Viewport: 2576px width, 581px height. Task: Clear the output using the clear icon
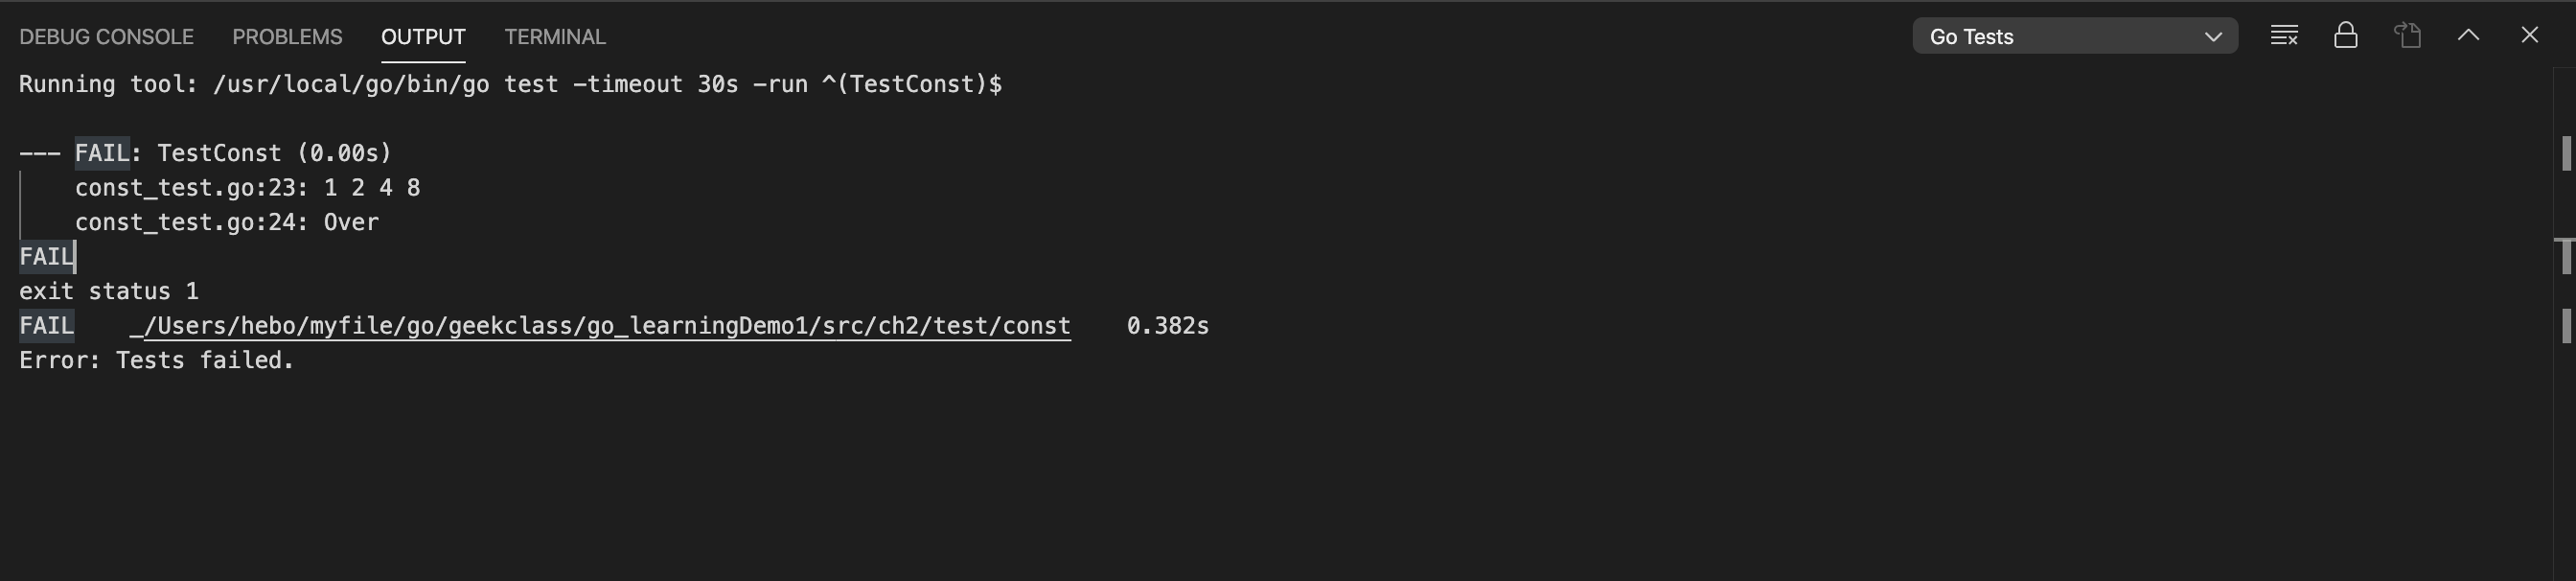2284,36
